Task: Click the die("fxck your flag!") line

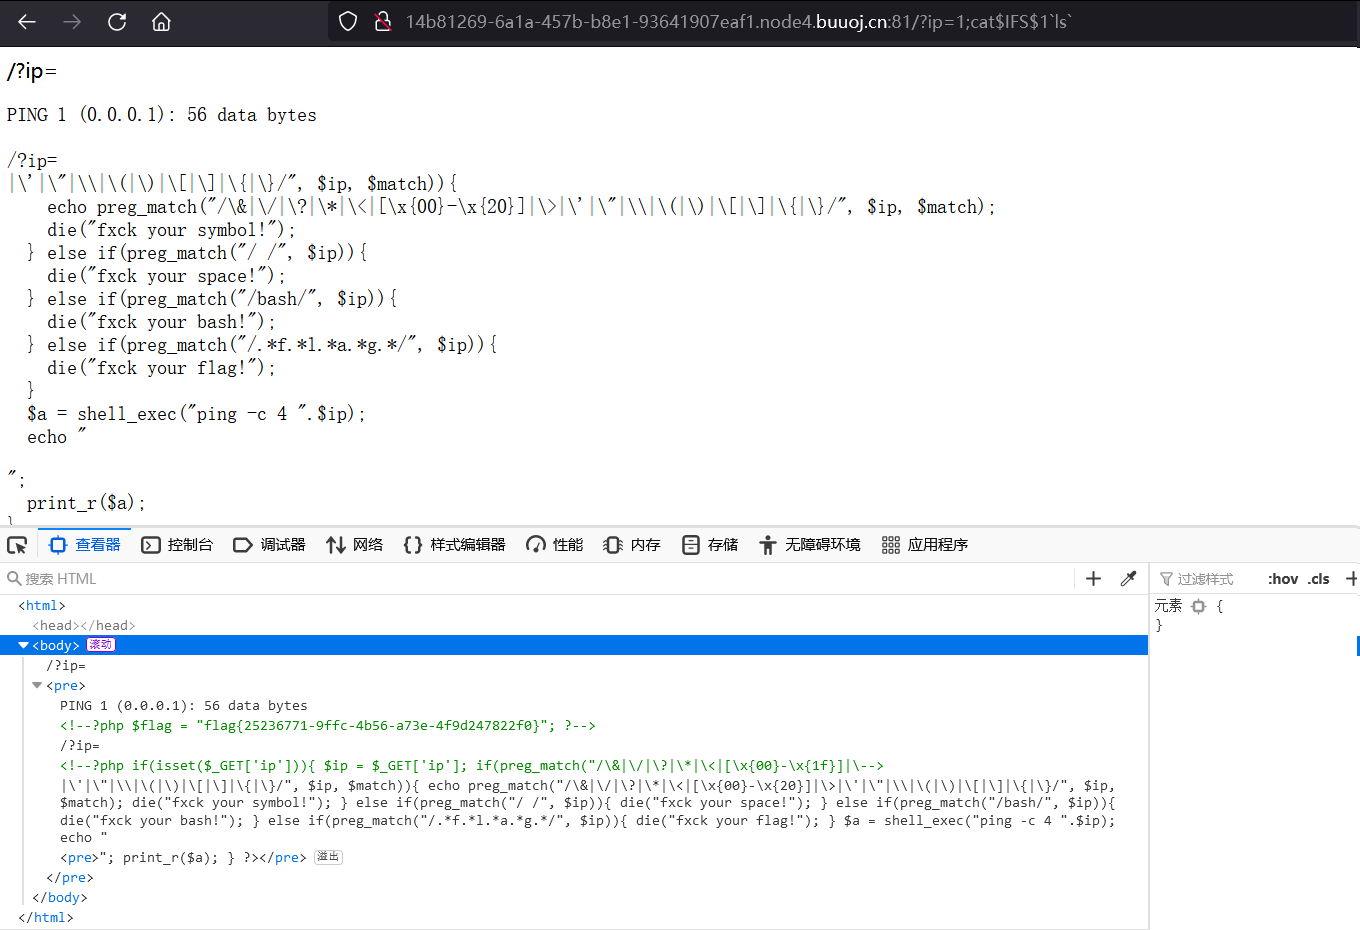Action: click(161, 368)
